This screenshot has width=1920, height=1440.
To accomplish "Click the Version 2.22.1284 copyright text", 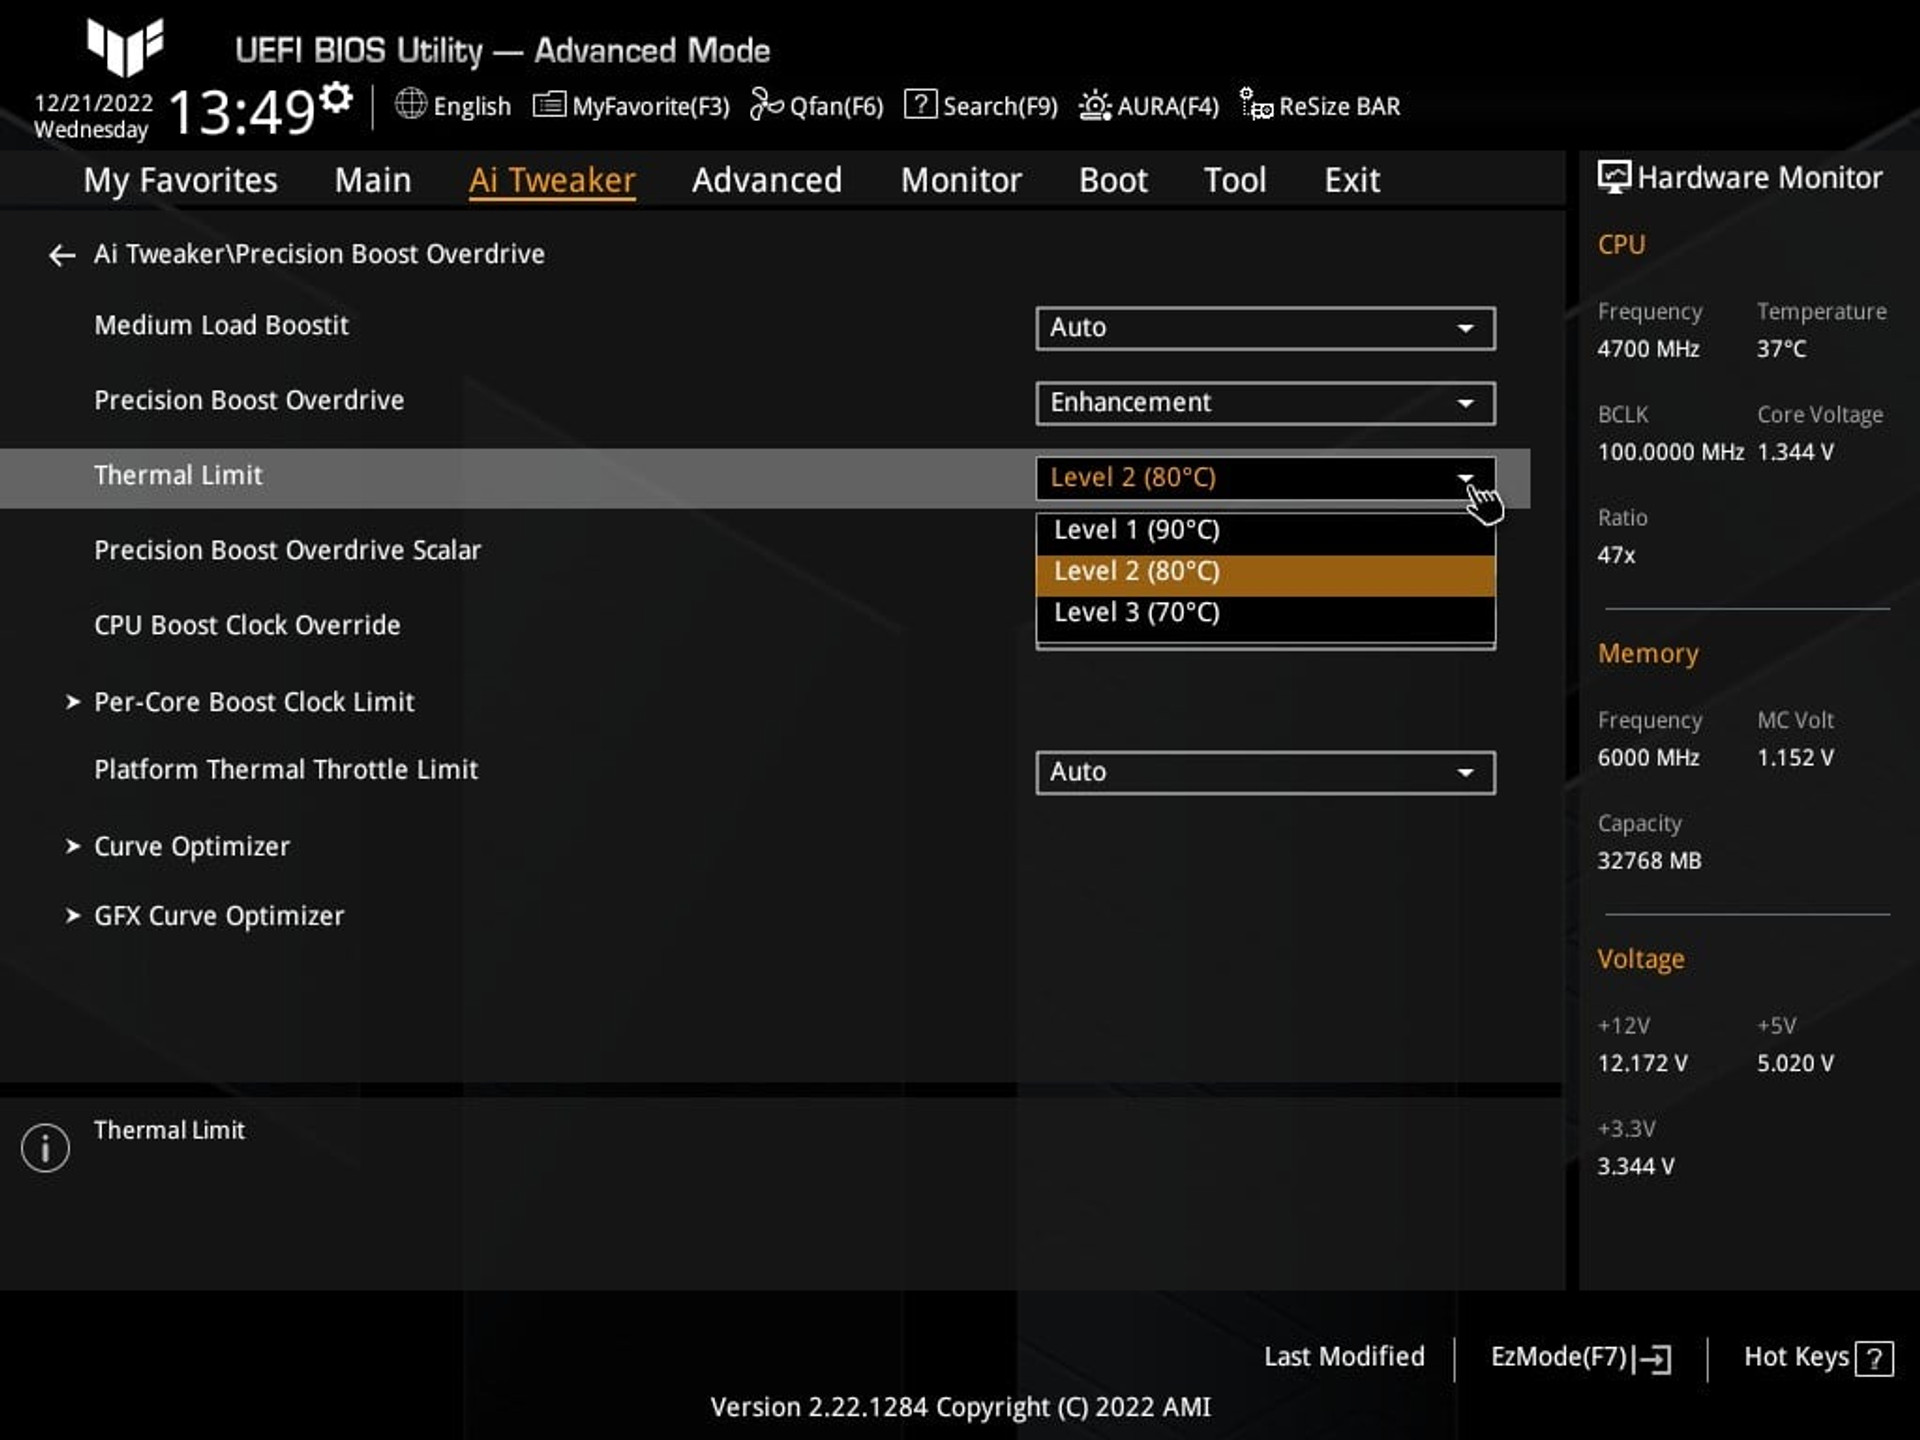I will click(x=960, y=1407).
